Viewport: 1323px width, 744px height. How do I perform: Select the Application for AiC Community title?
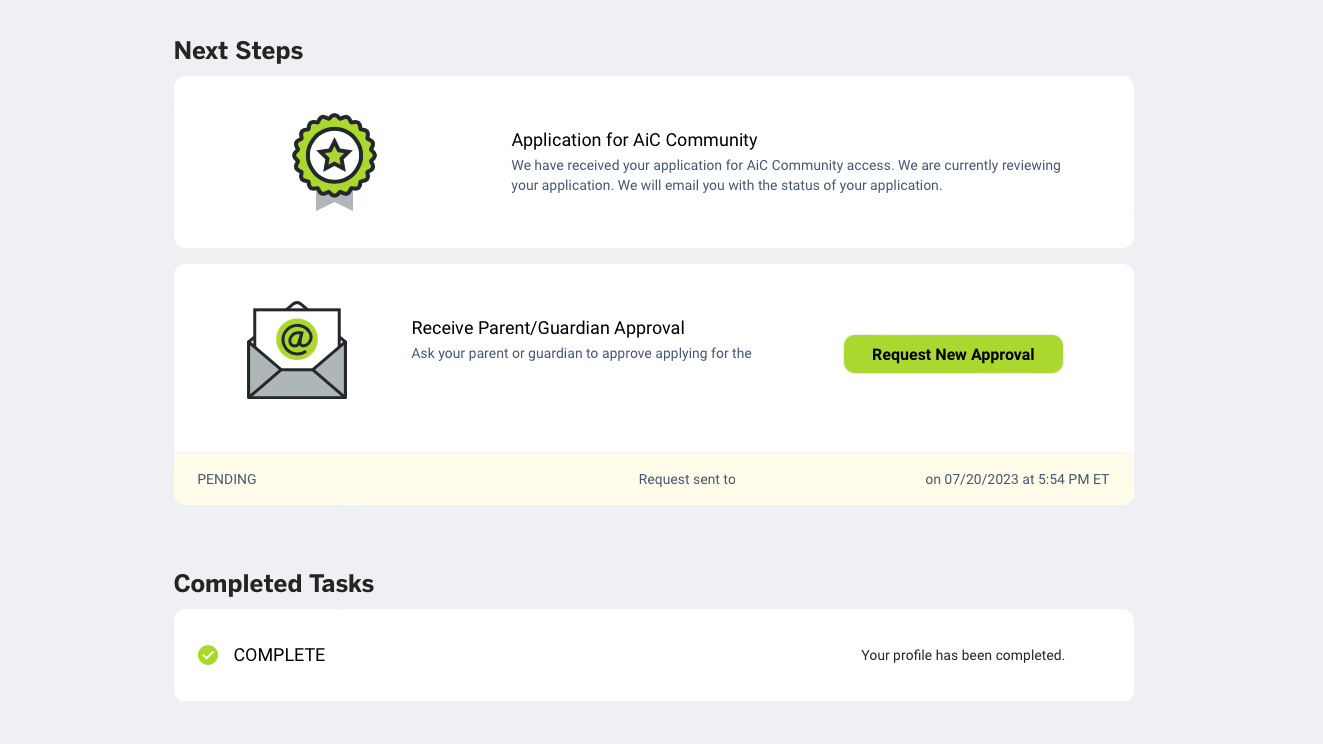634,140
